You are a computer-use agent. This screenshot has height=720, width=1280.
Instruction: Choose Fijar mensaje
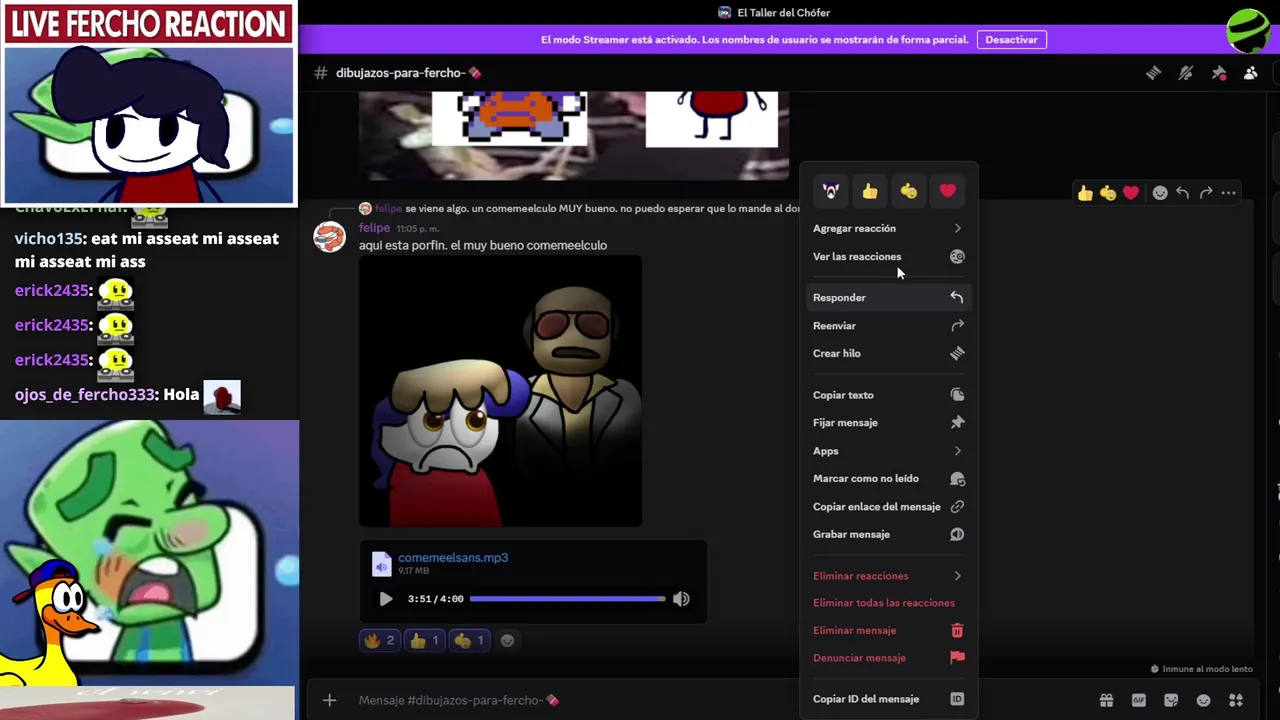[x=888, y=422]
